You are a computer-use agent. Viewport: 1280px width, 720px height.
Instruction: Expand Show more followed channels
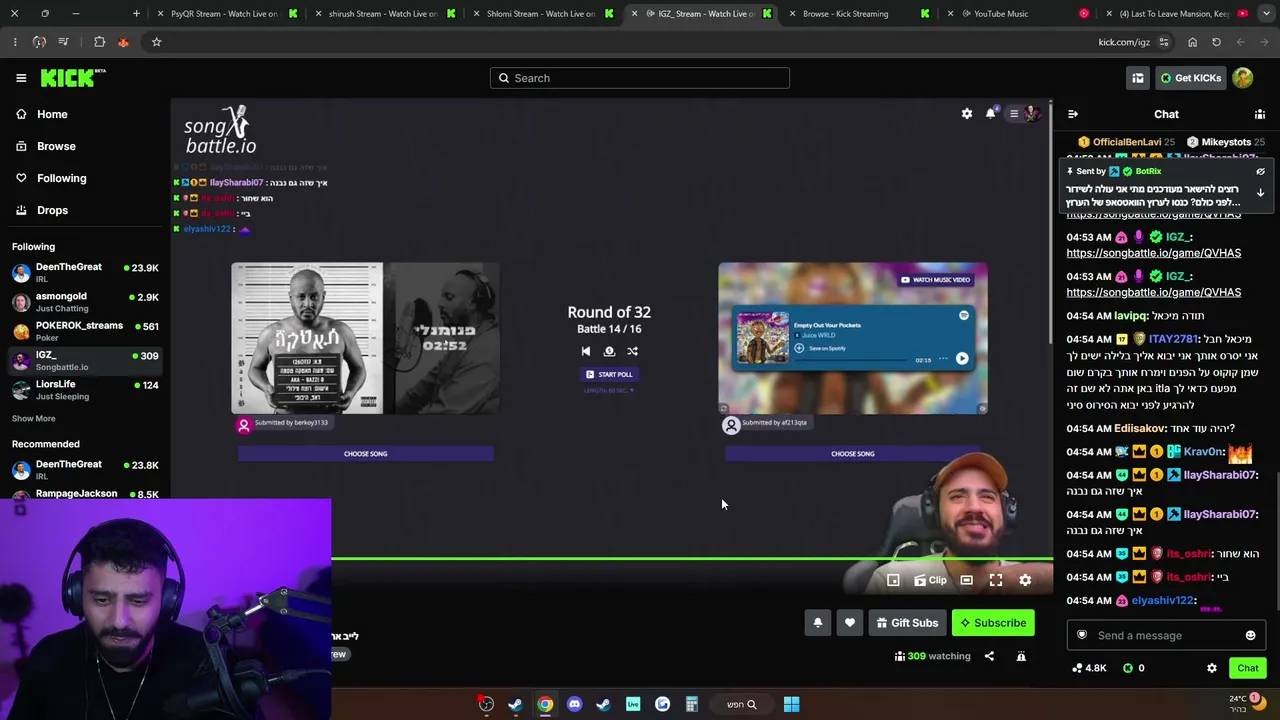coord(34,418)
